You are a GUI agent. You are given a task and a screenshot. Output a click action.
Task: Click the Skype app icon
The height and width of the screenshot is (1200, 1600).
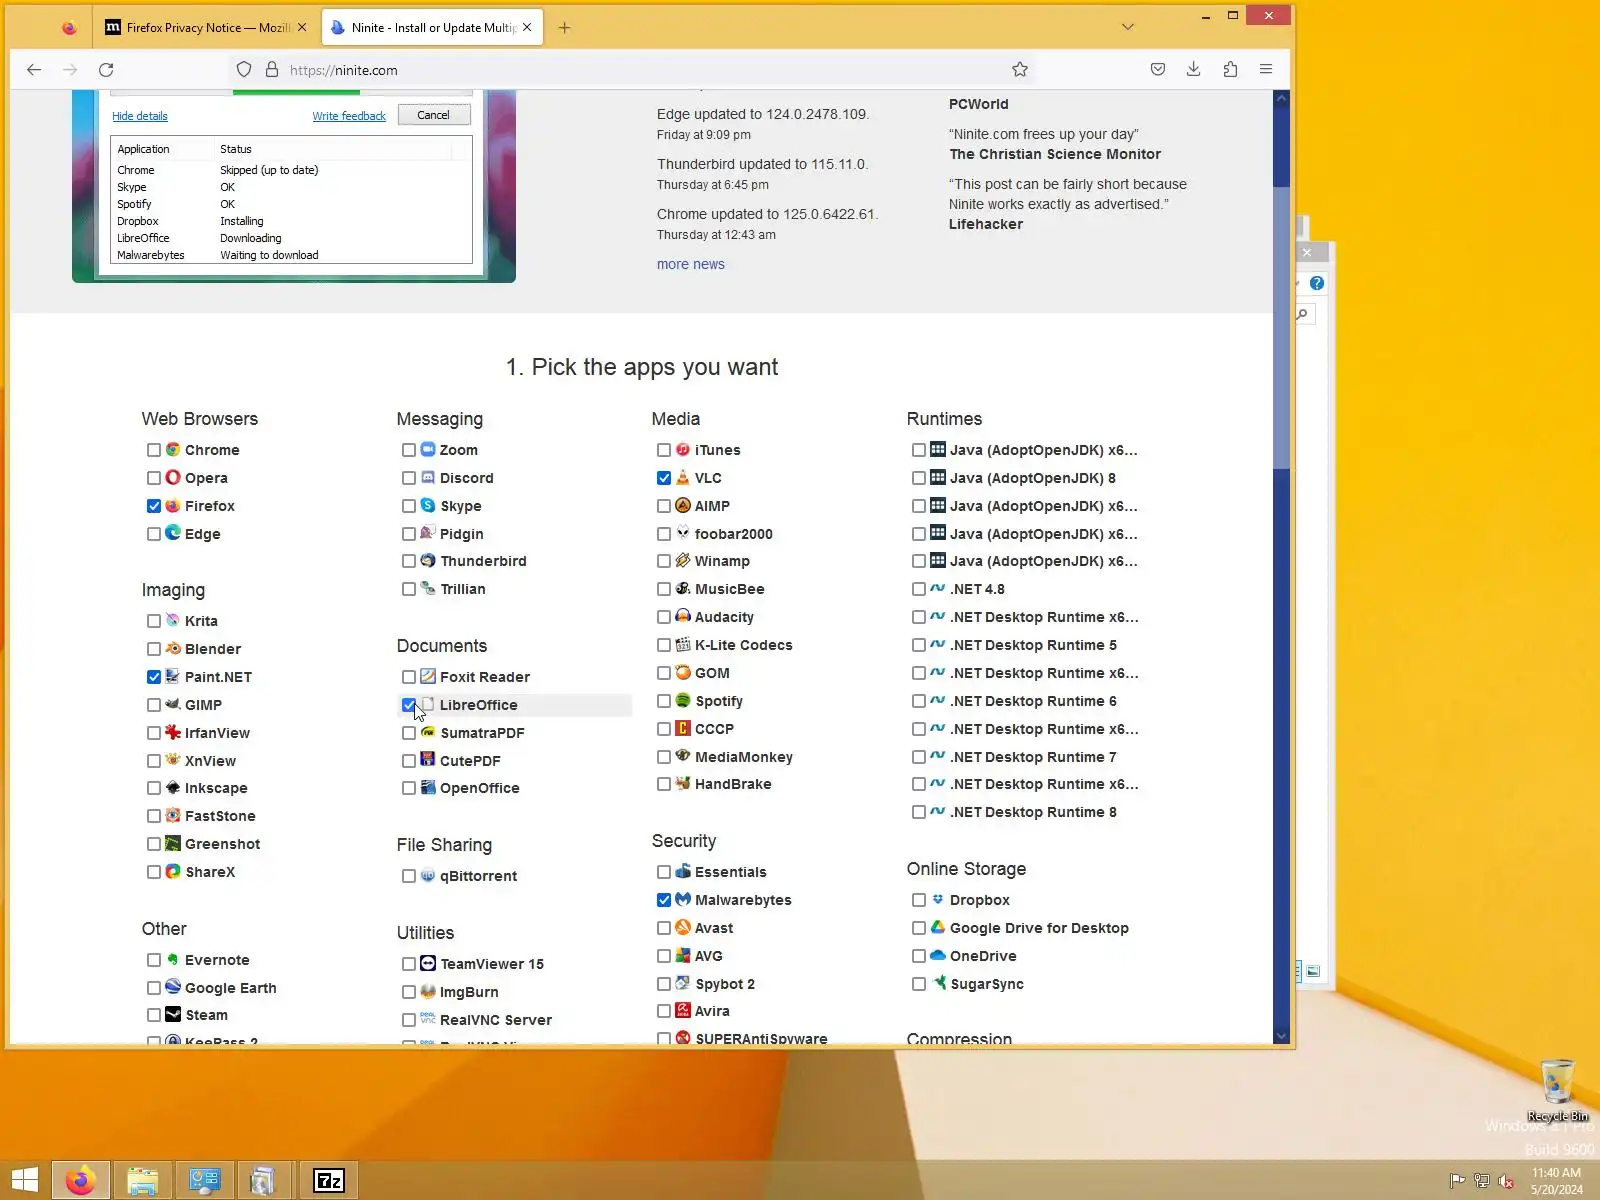(x=428, y=506)
